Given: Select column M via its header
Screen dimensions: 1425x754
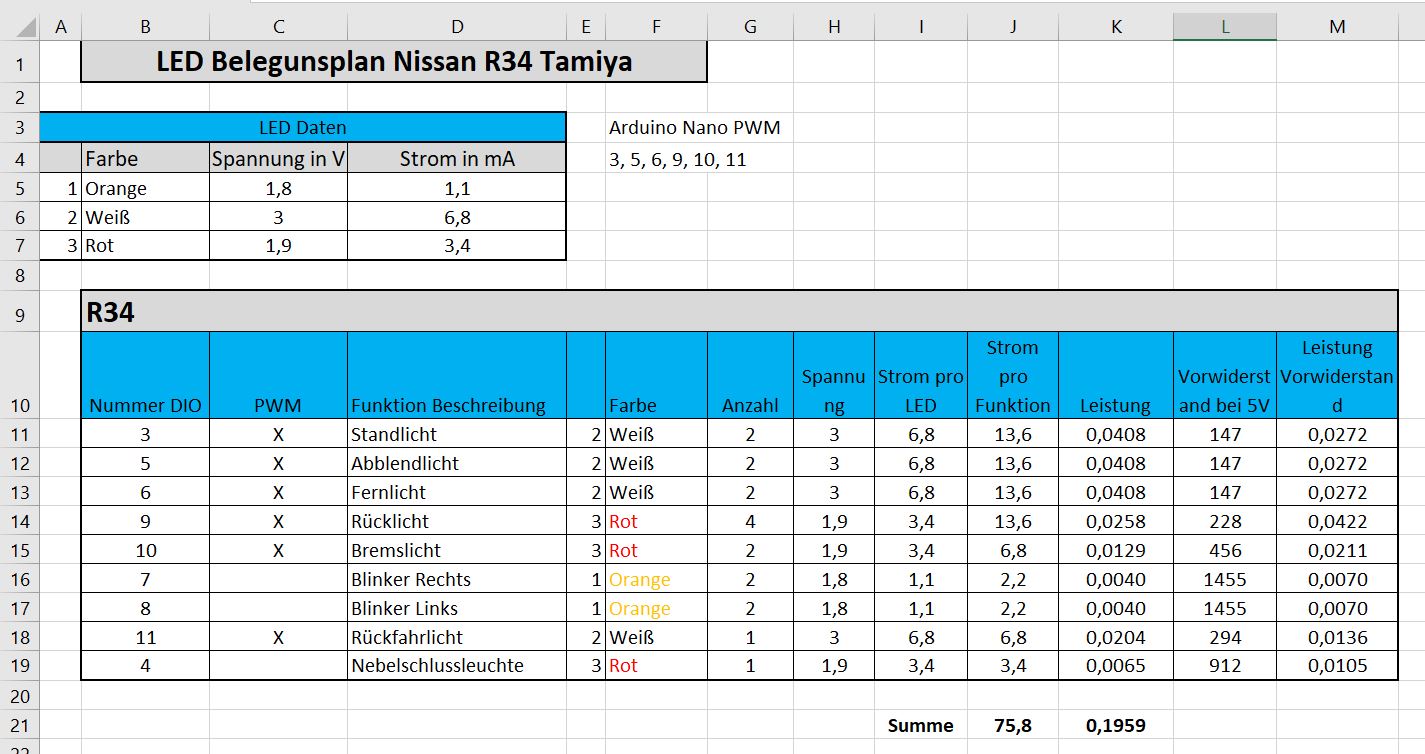Looking at the screenshot, I should pyautogui.click(x=1337, y=27).
